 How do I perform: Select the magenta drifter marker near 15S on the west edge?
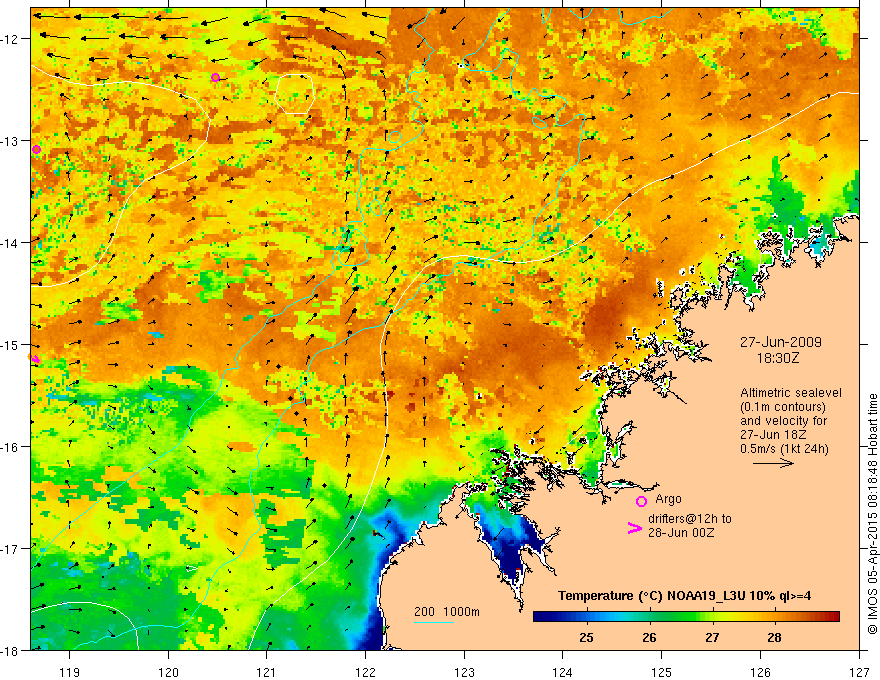[x=35, y=359]
